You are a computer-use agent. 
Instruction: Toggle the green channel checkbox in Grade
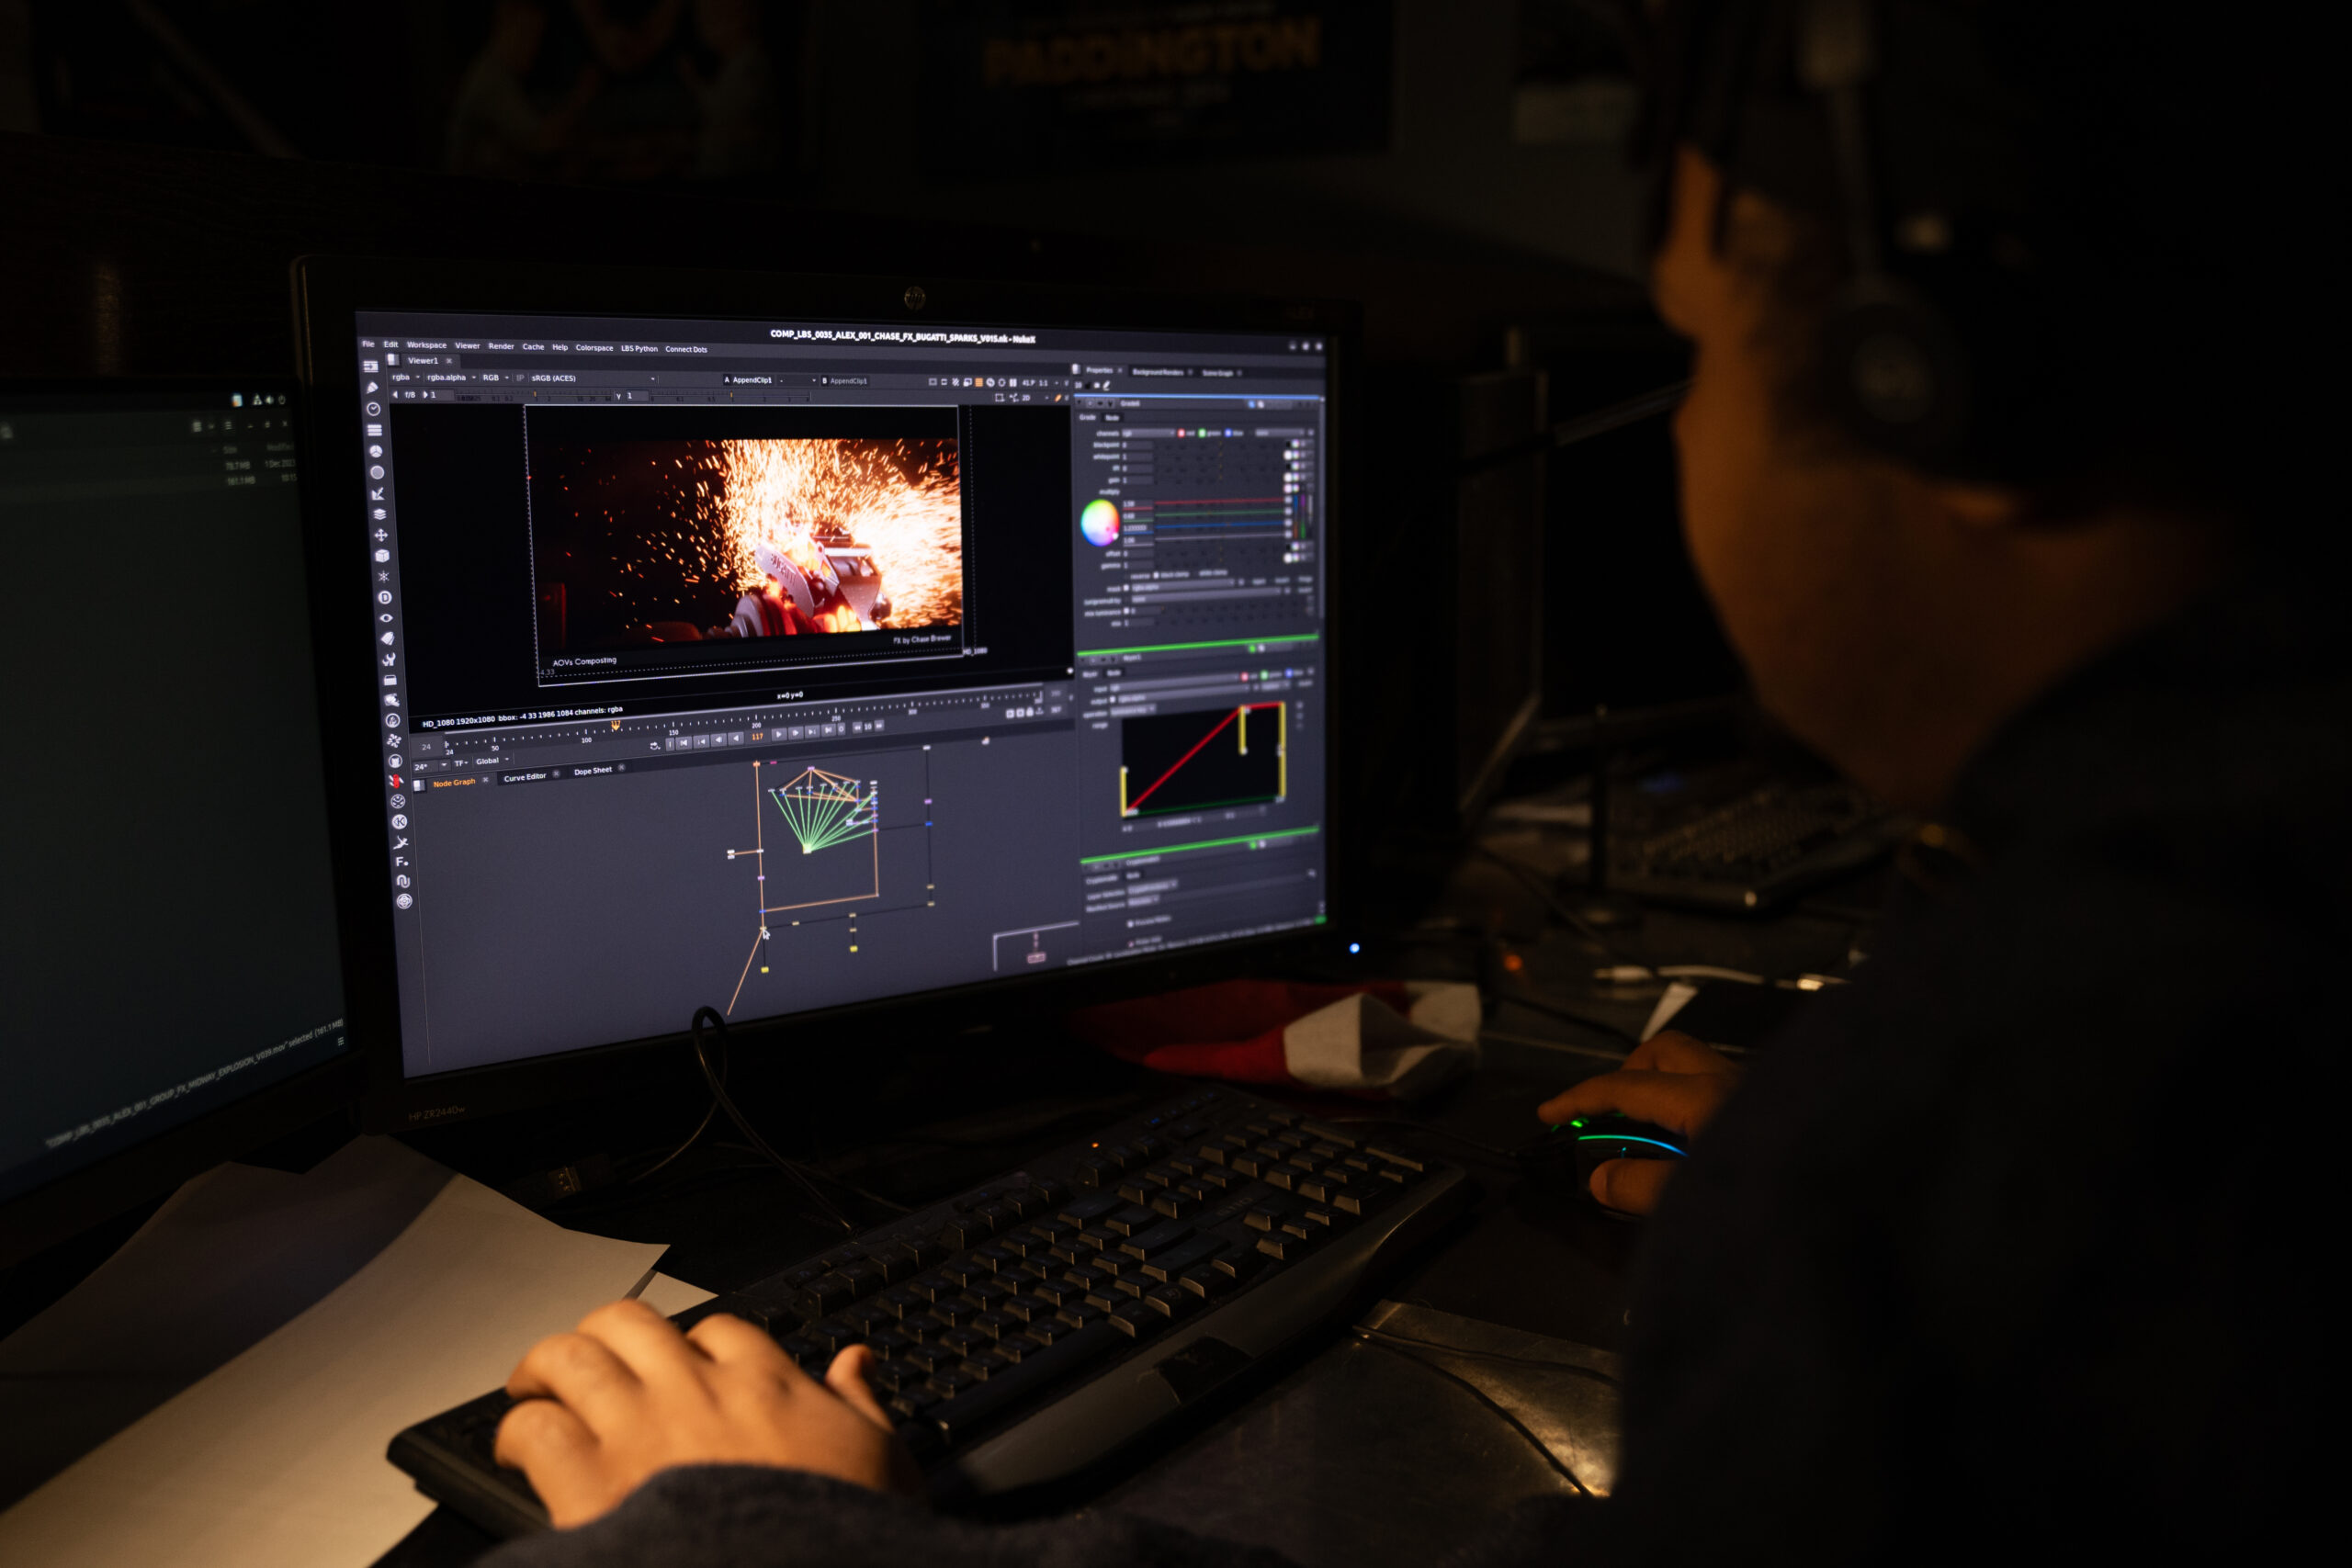pos(1203,433)
